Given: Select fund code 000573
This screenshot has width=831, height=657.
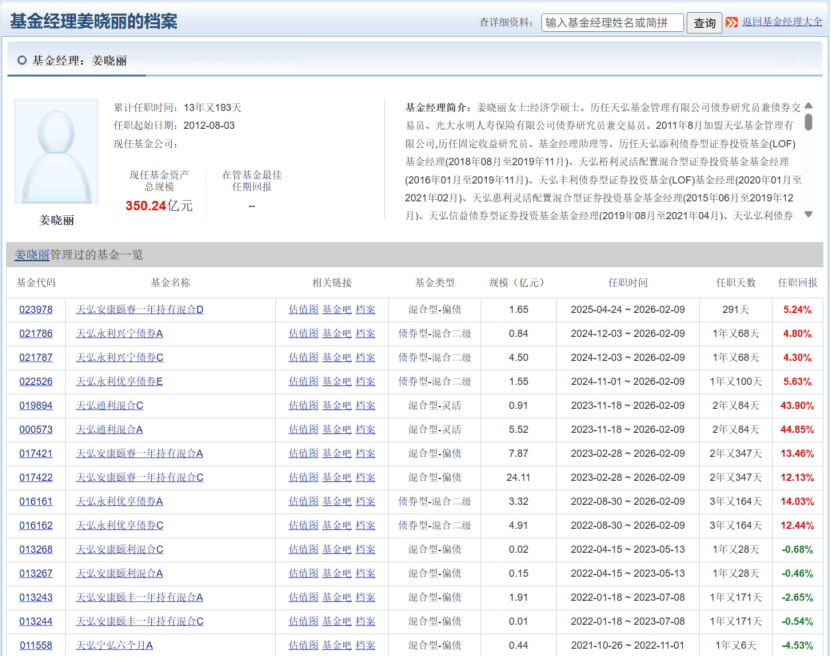Looking at the screenshot, I should (35, 430).
